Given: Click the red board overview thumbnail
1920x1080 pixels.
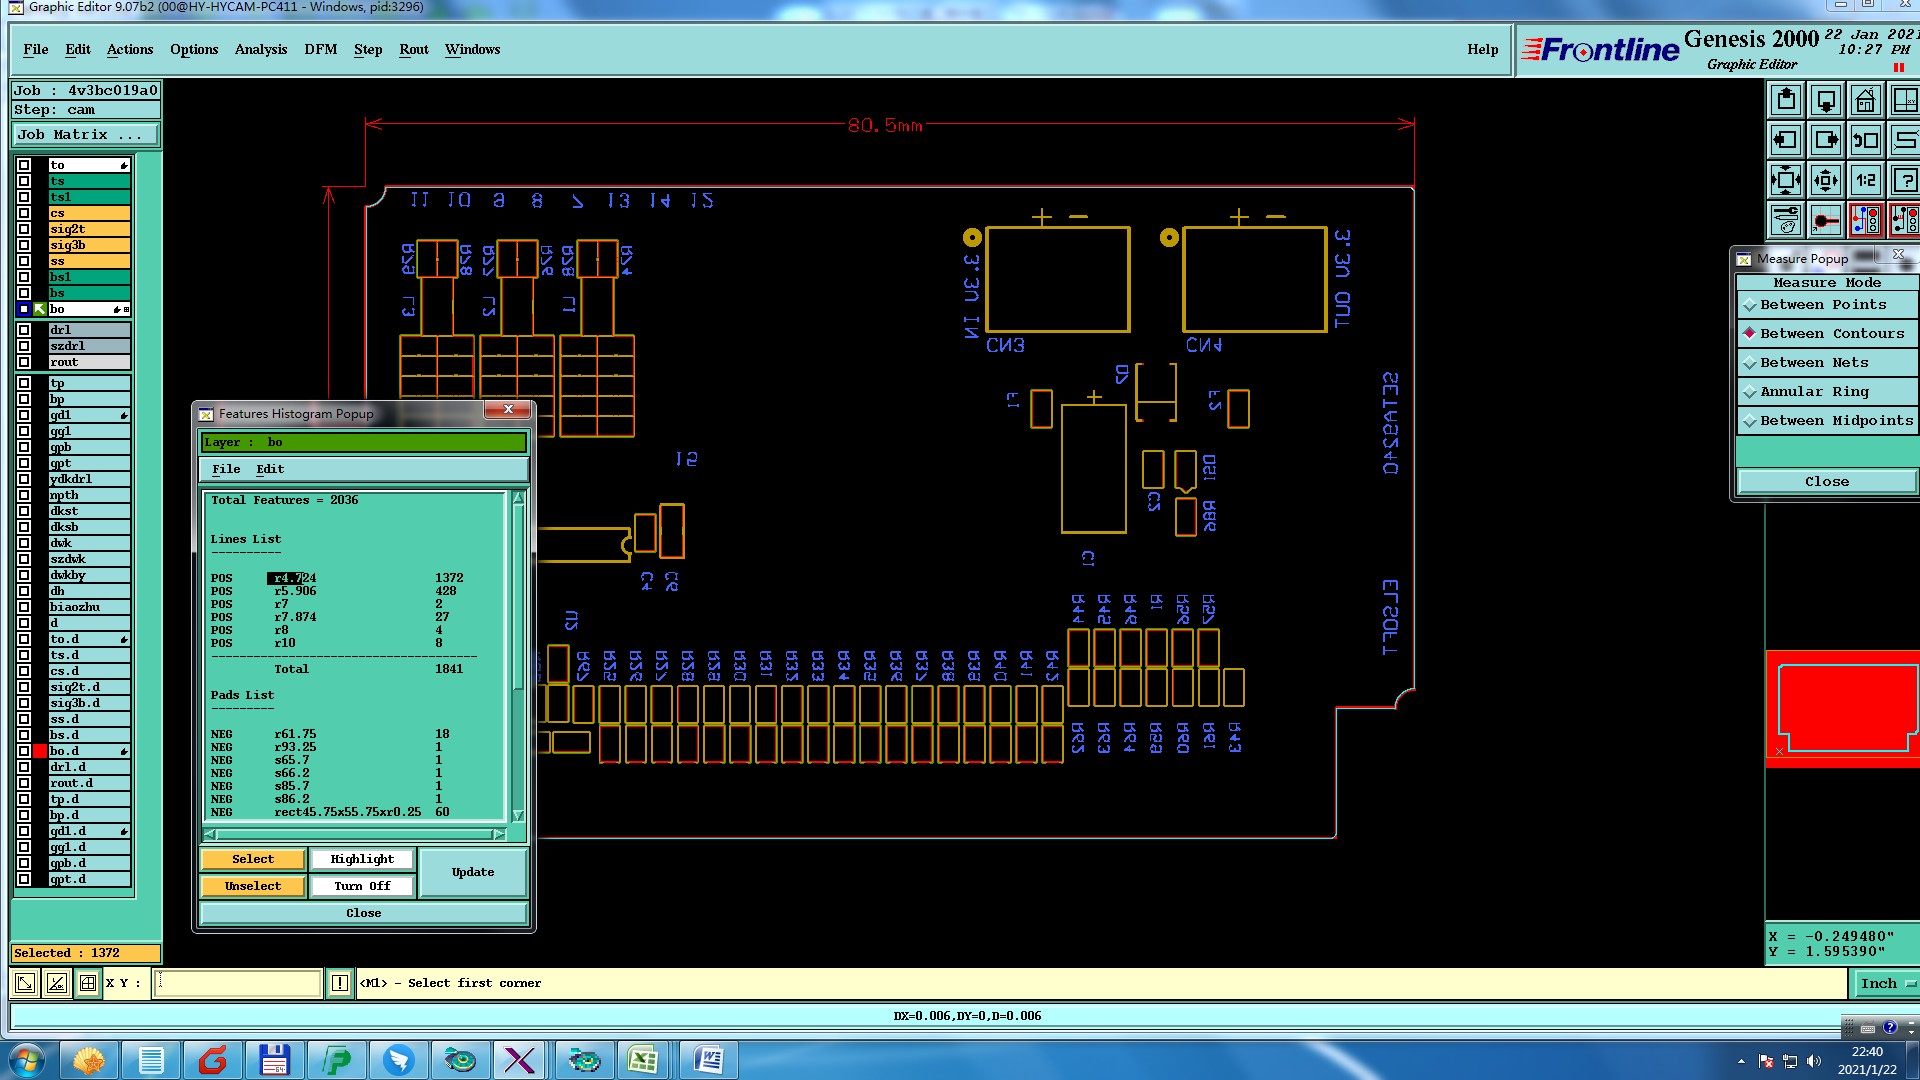Looking at the screenshot, I should pyautogui.click(x=1842, y=709).
